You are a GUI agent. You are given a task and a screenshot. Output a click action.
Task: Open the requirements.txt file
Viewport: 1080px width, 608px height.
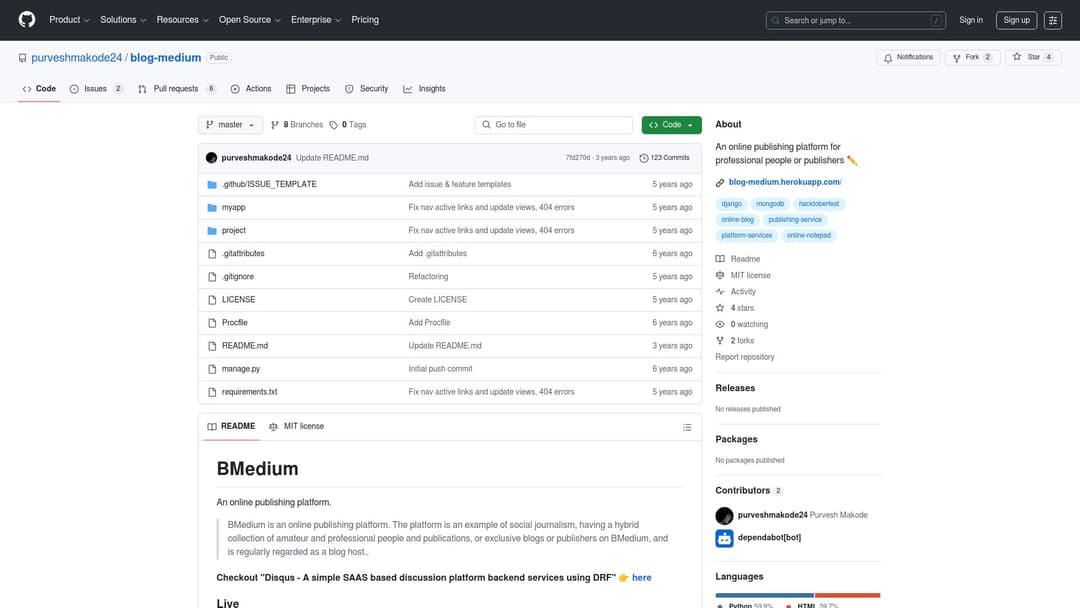click(249, 392)
